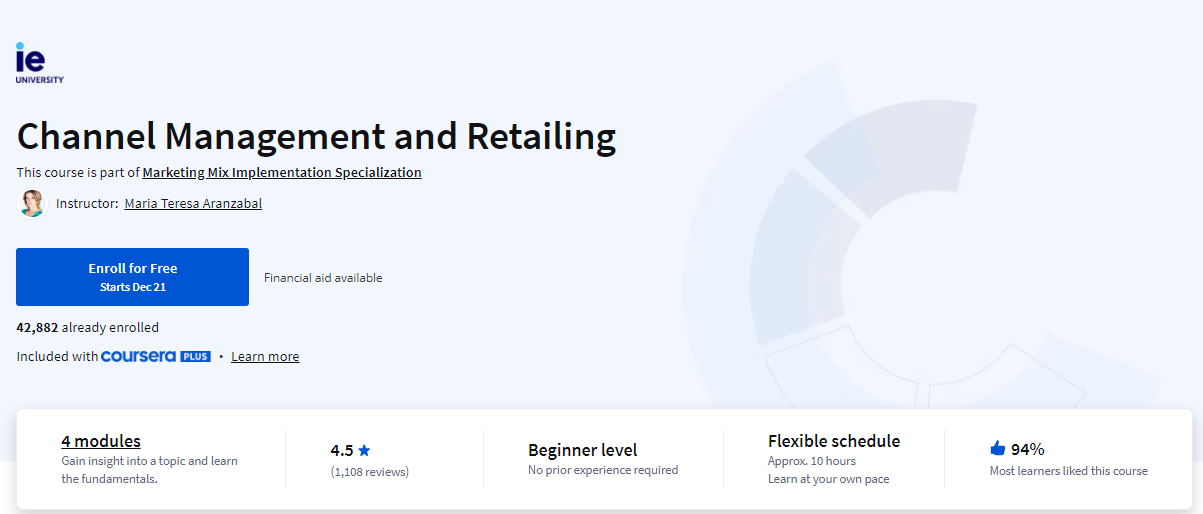Click the Financial aid available text

click(323, 278)
